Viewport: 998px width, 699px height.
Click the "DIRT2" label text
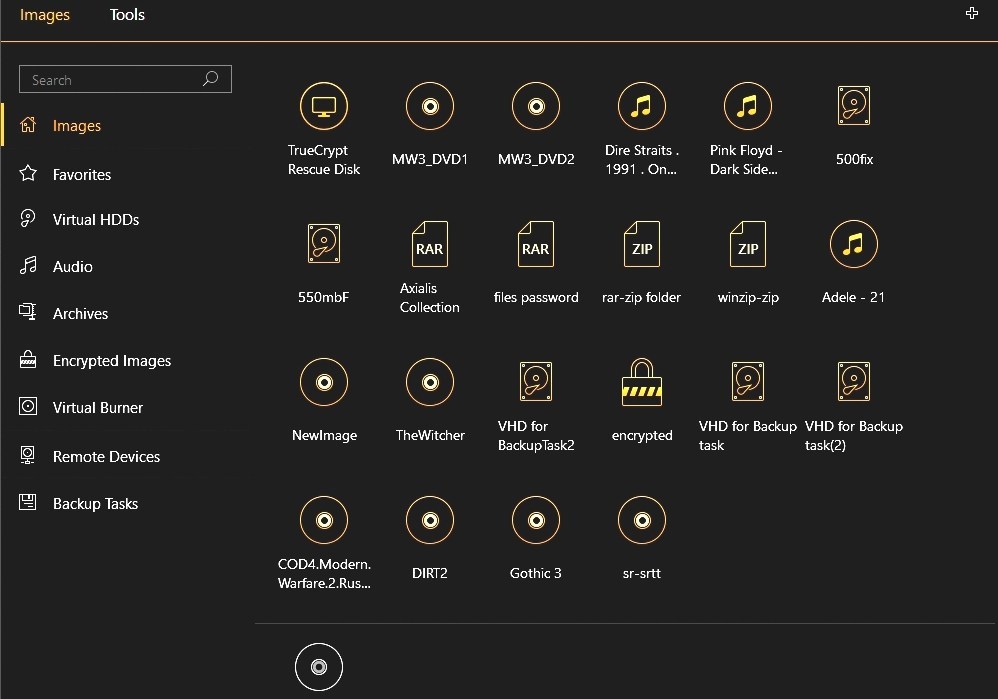(x=430, y=573)
